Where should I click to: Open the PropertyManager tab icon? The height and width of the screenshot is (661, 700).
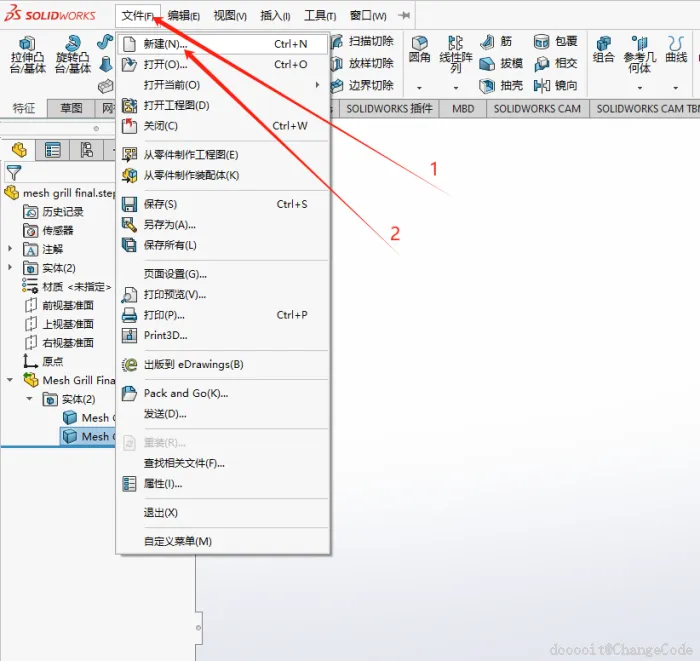(52, 150)
